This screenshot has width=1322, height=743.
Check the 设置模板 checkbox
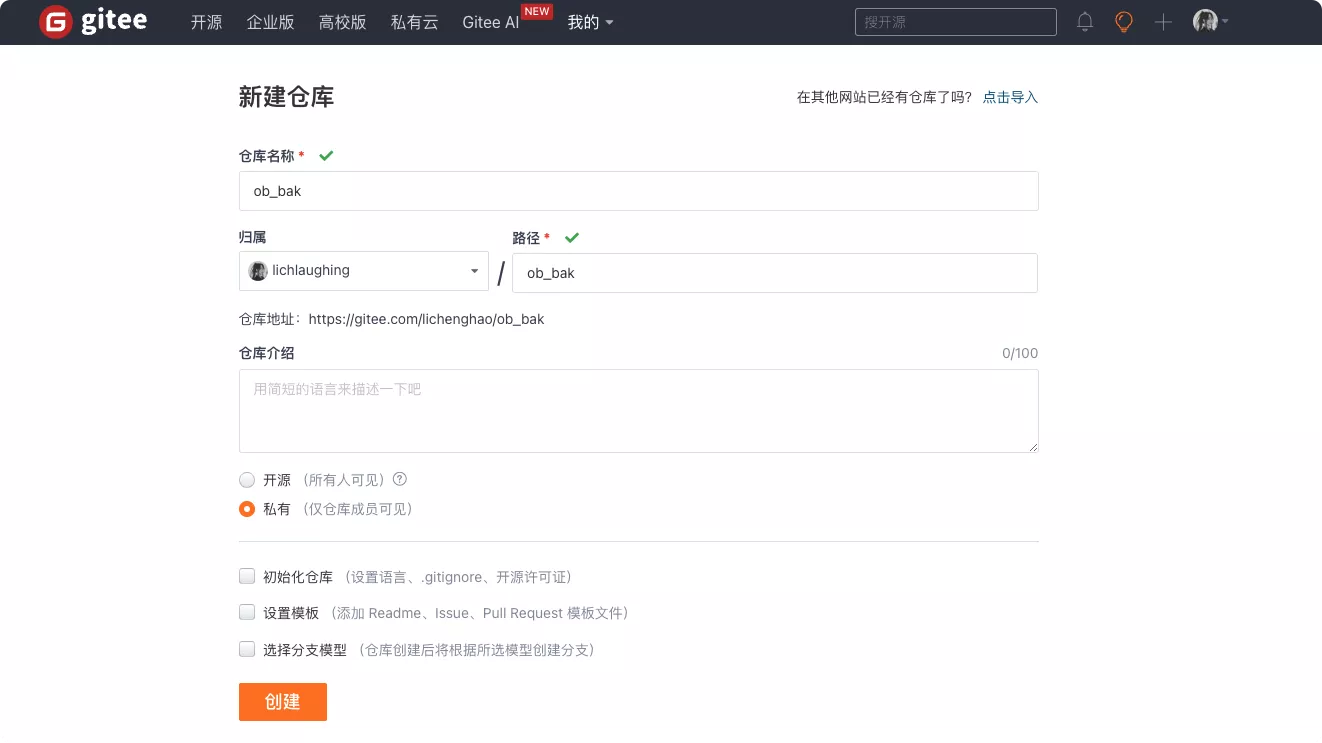click(247, 612)
